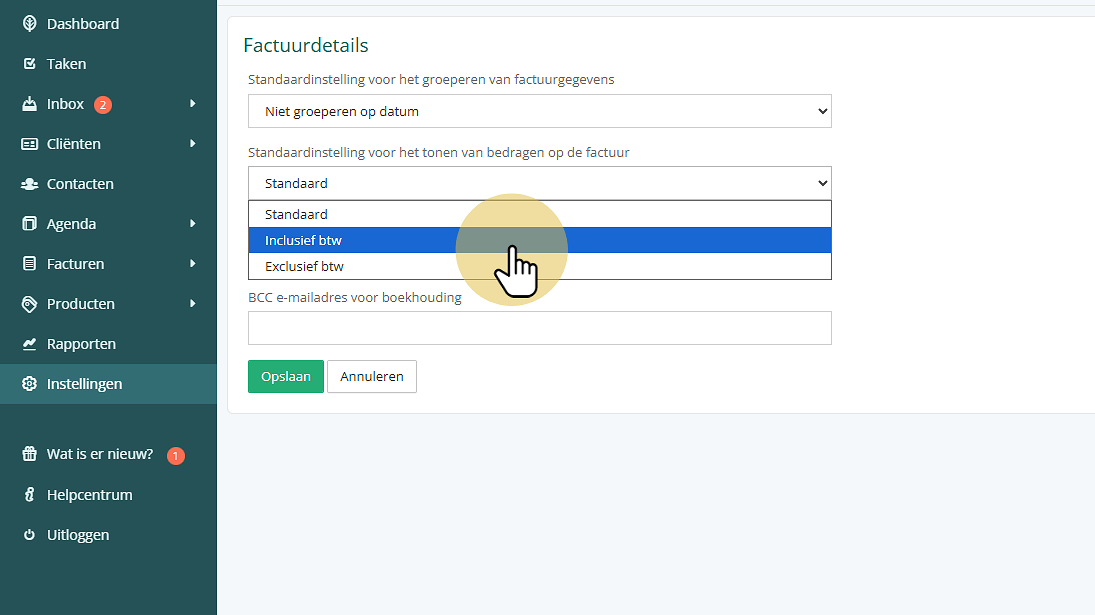This screenshot has height=615, width=1095.
Task: Click the Cliënten card icon
Action: click(x=29, y=144)
